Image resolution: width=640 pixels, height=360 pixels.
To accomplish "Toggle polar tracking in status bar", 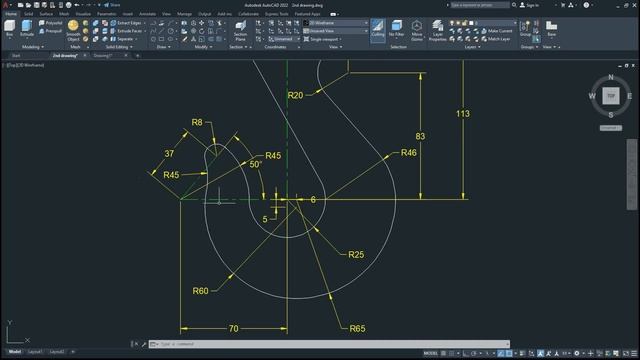I will coord(473,353).
